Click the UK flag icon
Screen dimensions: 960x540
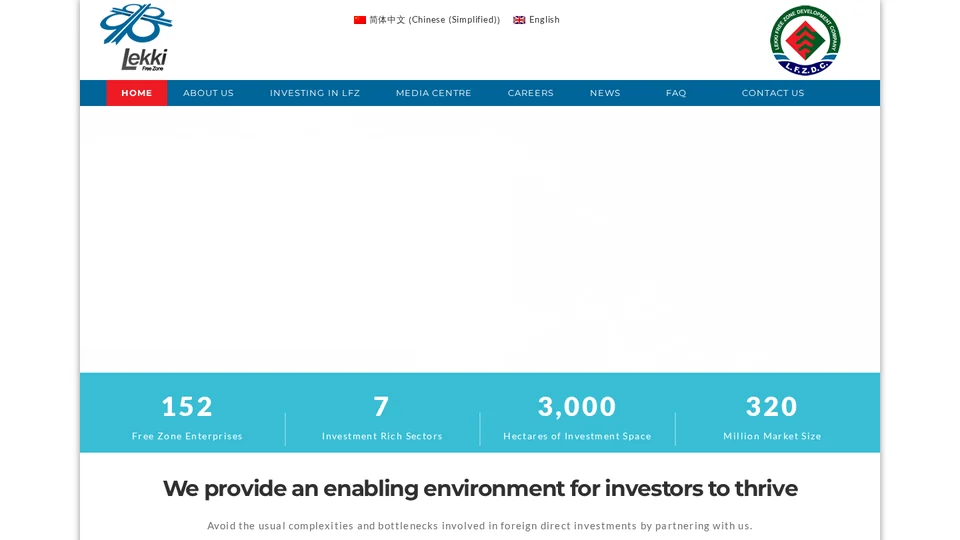(519, 20)
